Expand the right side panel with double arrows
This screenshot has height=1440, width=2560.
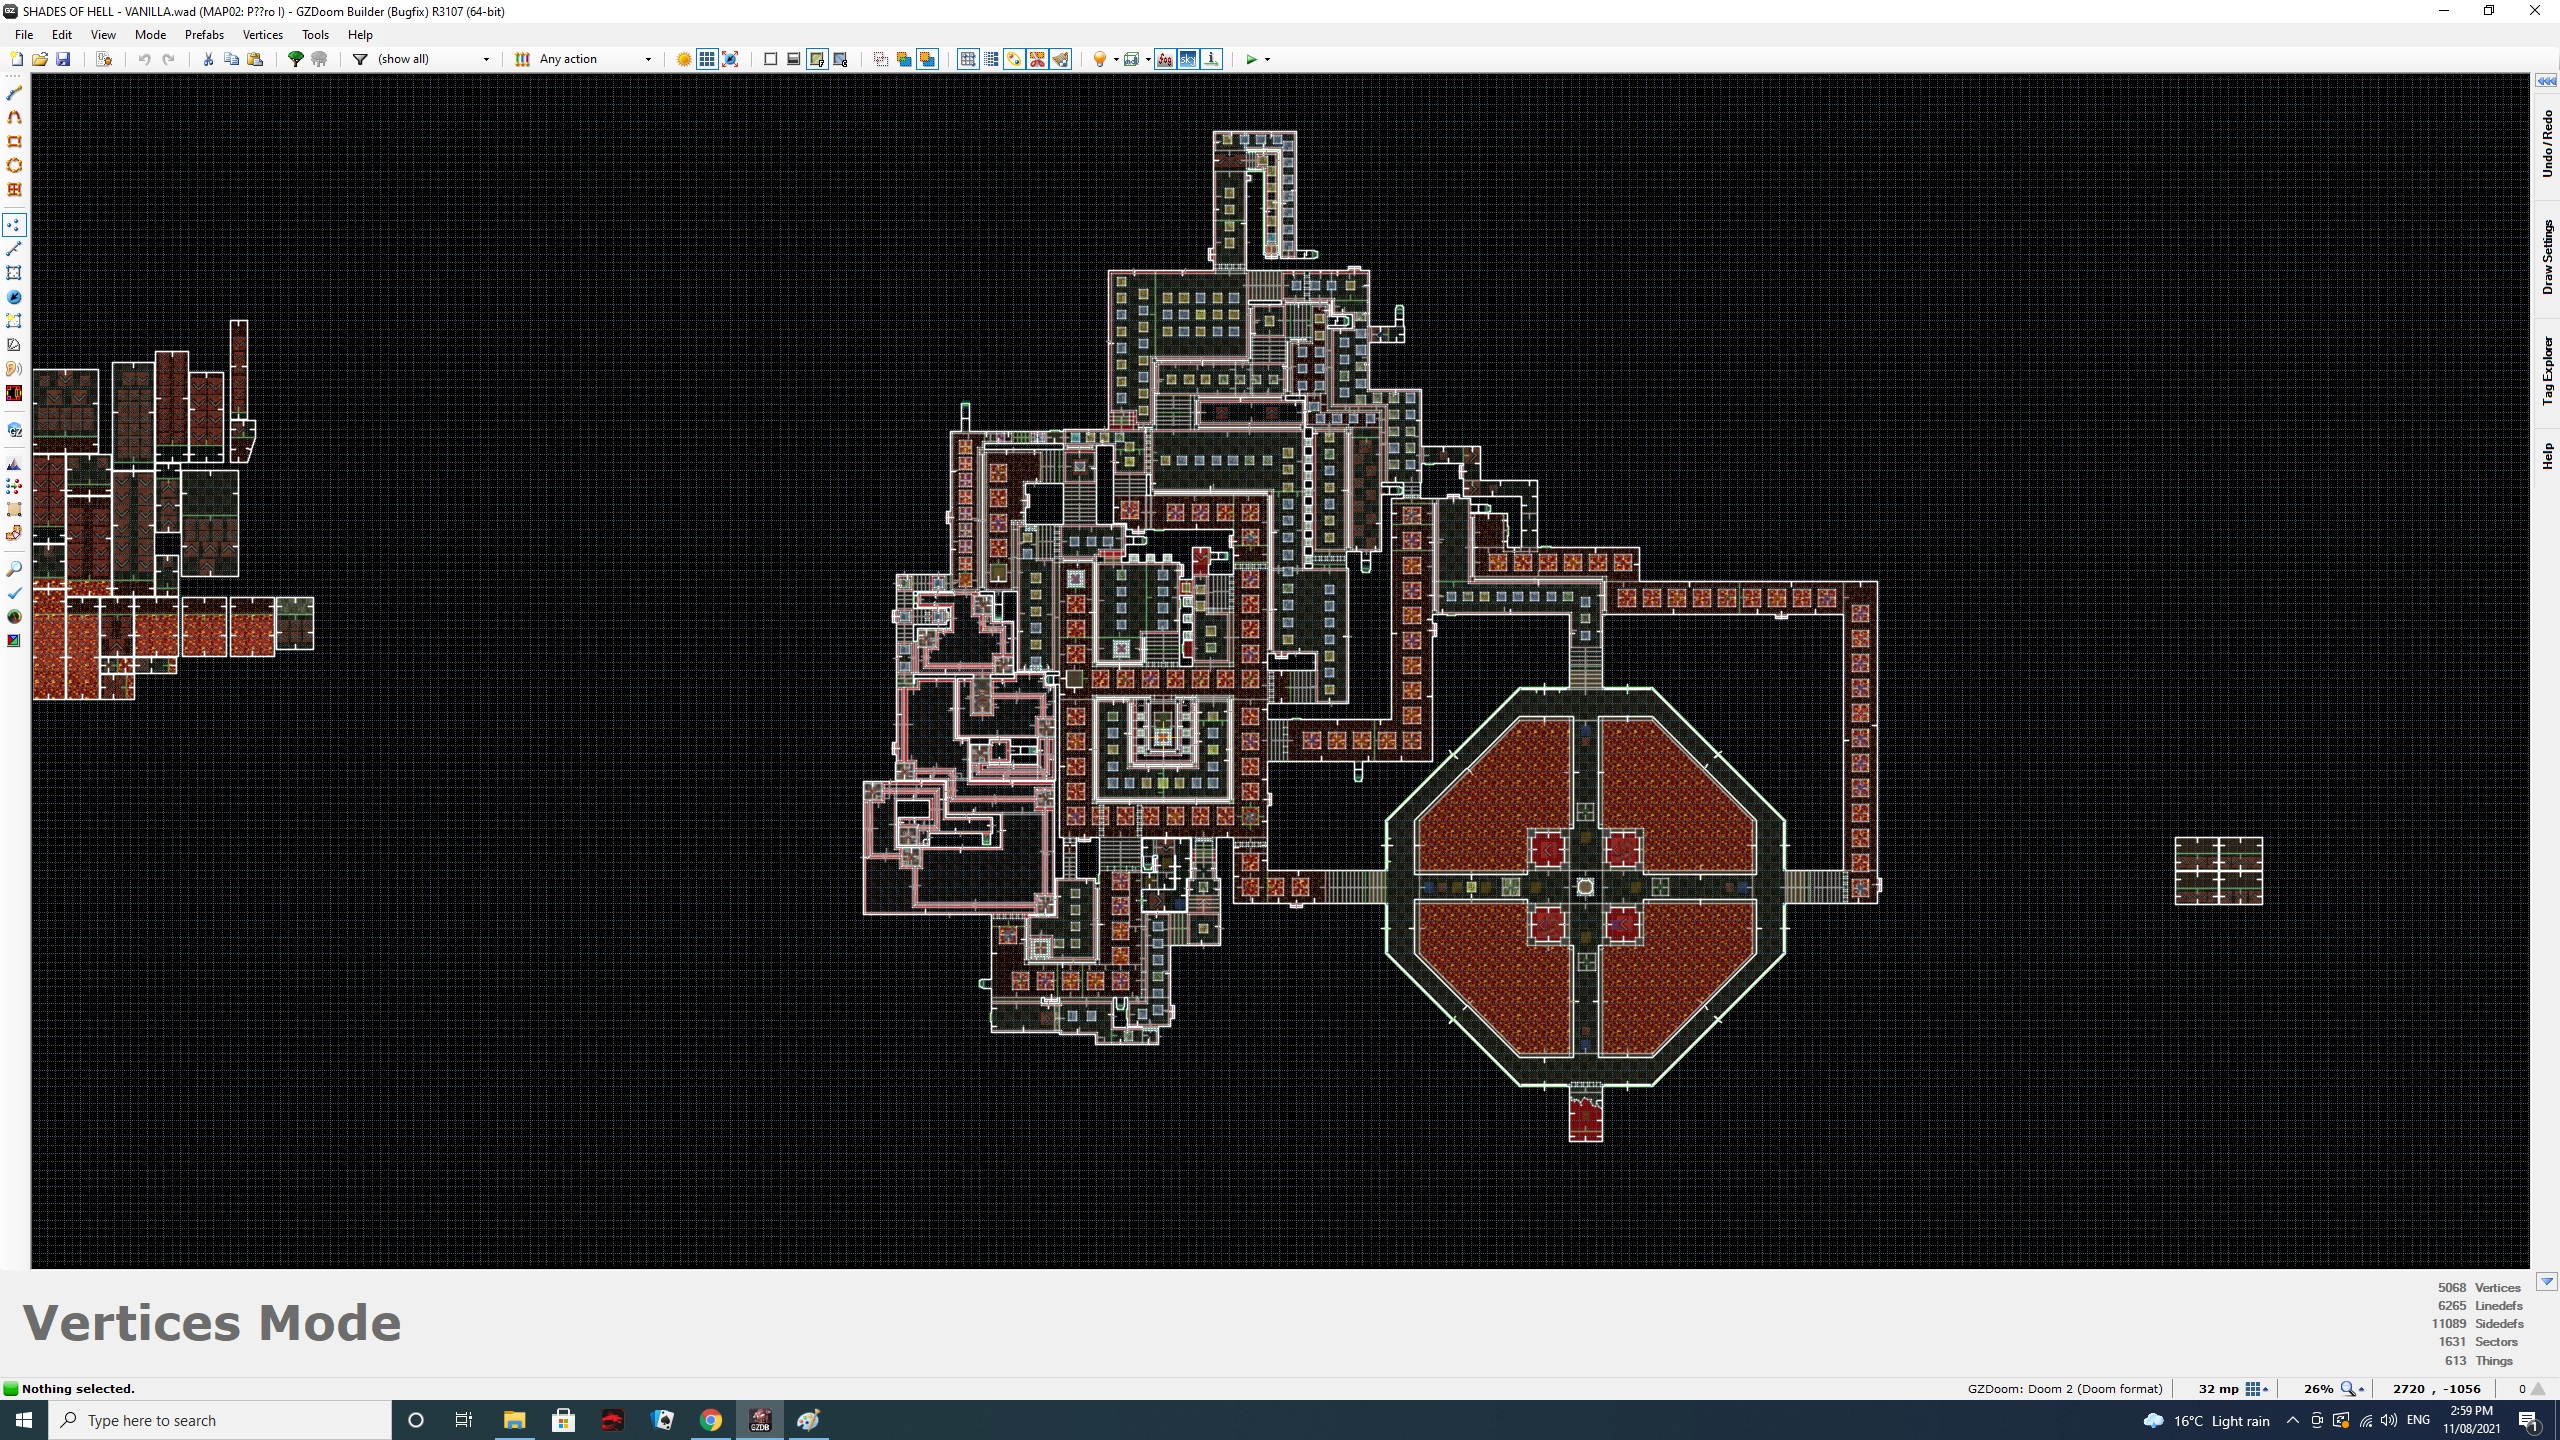[2546, 81]
